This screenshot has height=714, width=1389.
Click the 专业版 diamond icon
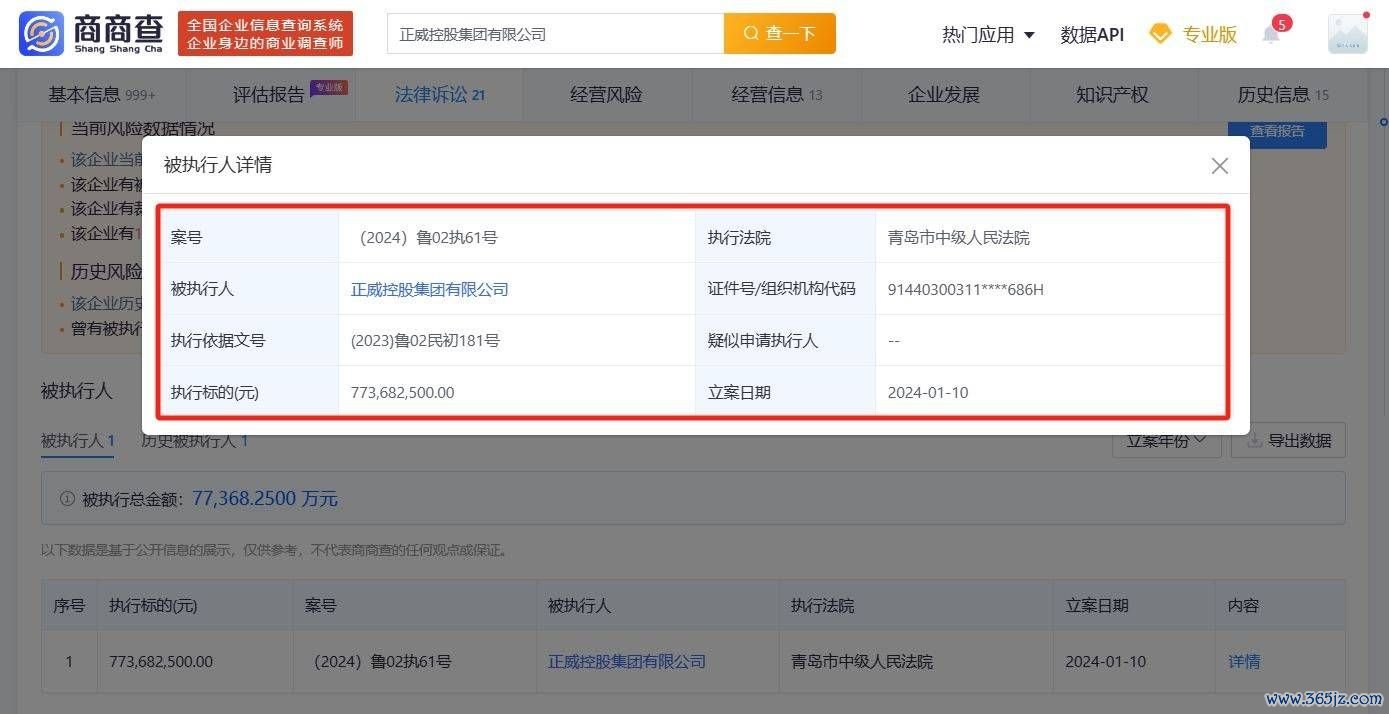[1160, 34]
